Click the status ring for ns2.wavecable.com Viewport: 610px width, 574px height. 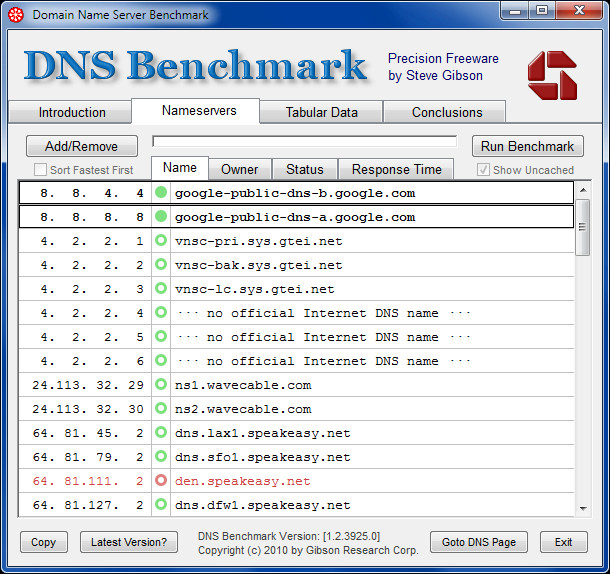(x=161, y=409)
